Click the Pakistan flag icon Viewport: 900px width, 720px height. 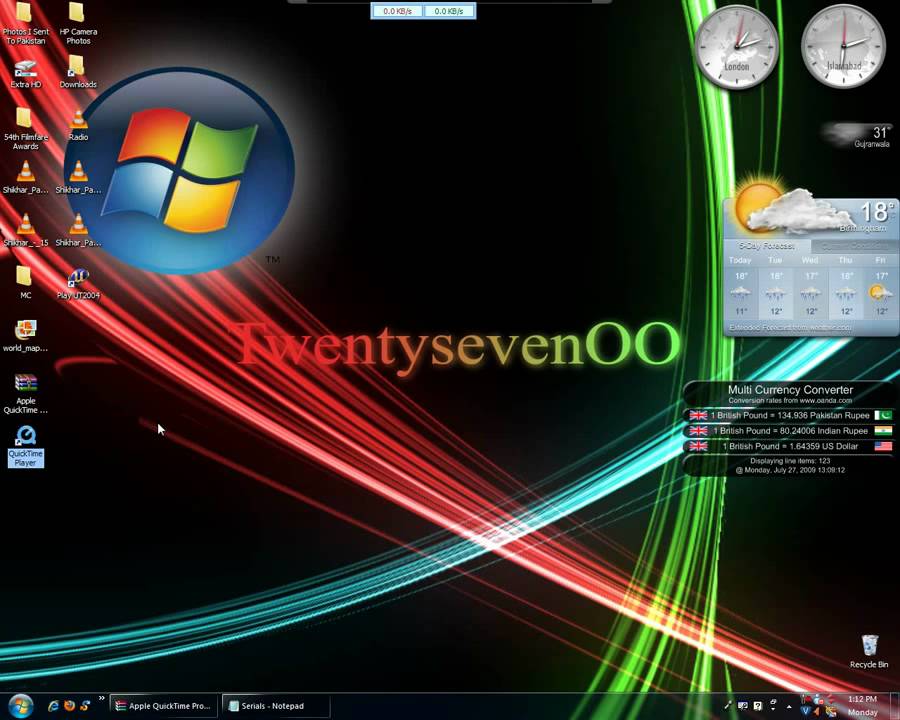tap(883, 415)
